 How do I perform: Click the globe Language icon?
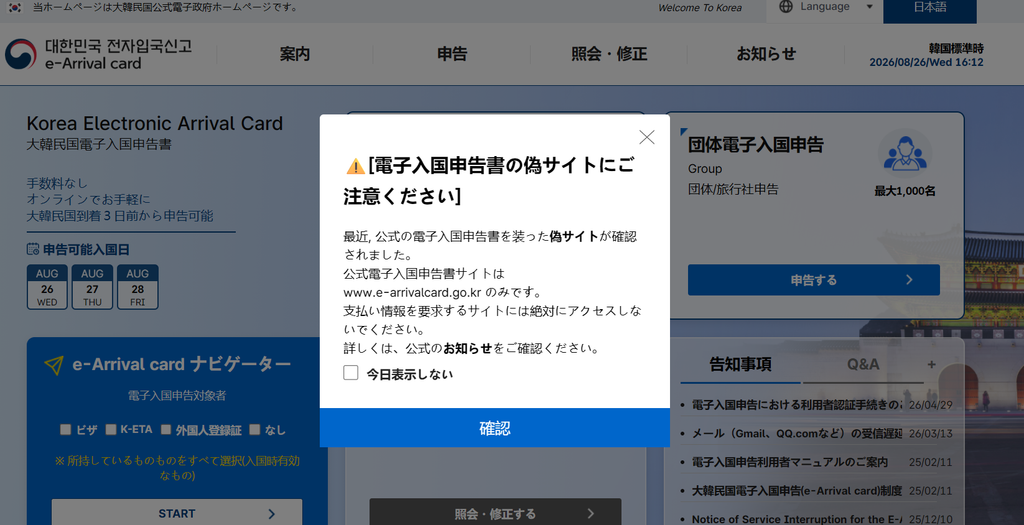click(786, 7)
